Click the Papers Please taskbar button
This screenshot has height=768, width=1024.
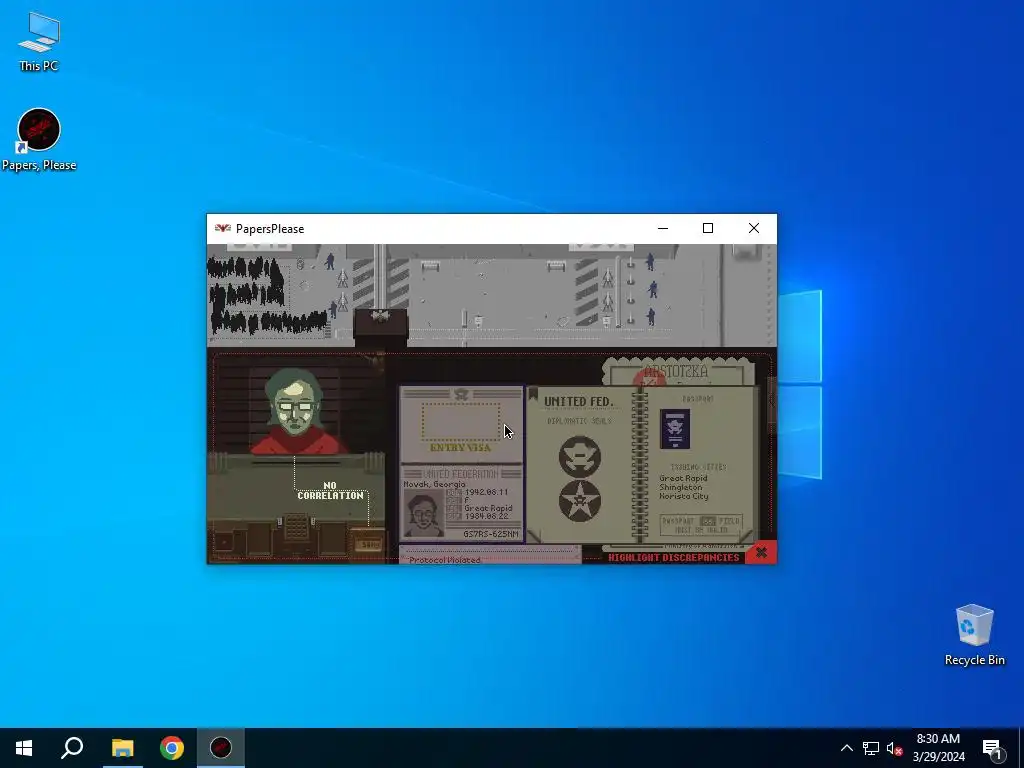coord(221,748)
